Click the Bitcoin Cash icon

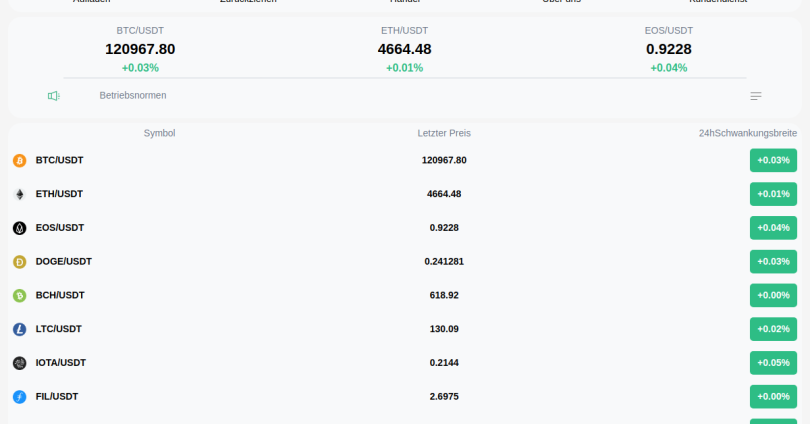tap(19, 296)
